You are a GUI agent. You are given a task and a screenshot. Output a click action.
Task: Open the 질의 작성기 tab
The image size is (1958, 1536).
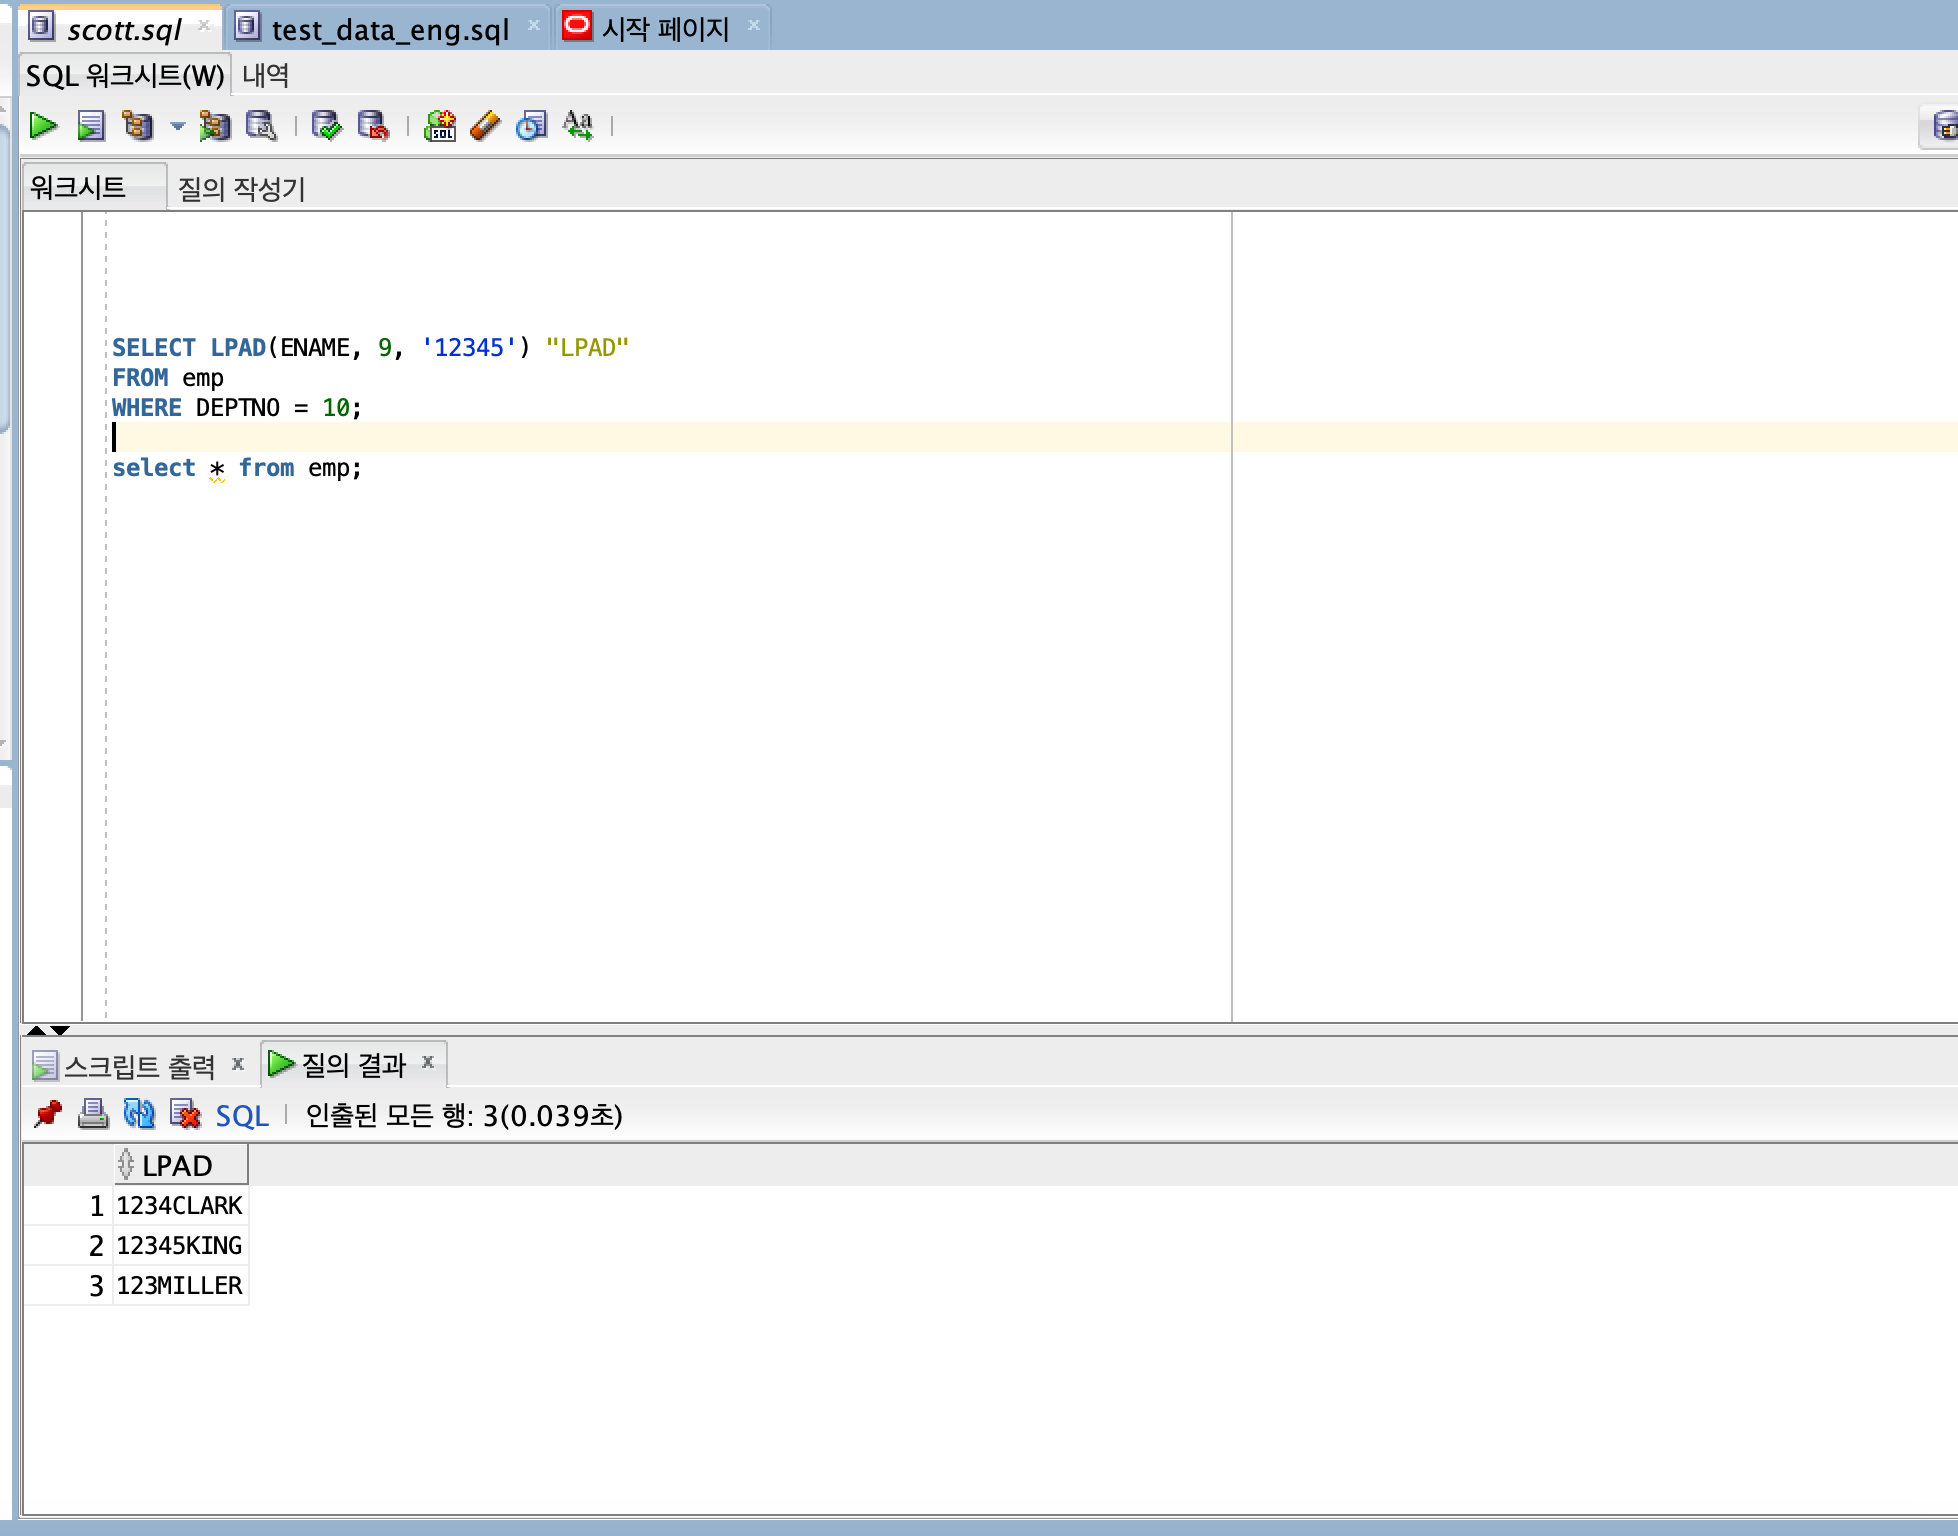coord(241,188)
